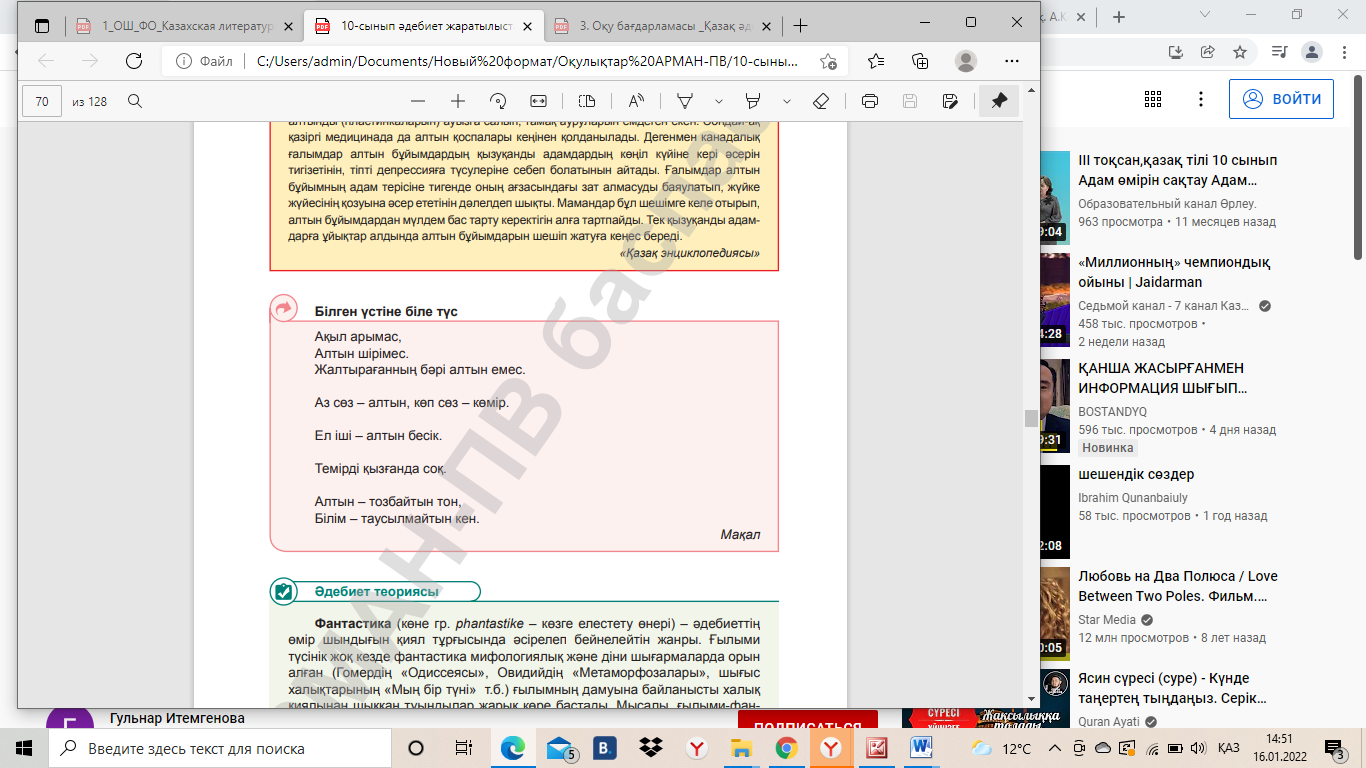Open Task View on taskbar
Viewport: 1366px width, 768px height.
tap(463, 748)
